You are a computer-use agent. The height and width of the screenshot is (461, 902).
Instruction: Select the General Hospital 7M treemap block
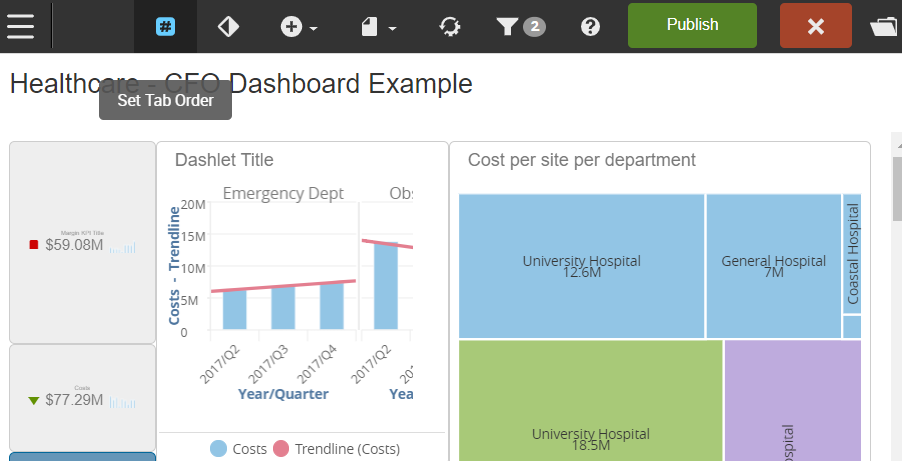(773, 266)
